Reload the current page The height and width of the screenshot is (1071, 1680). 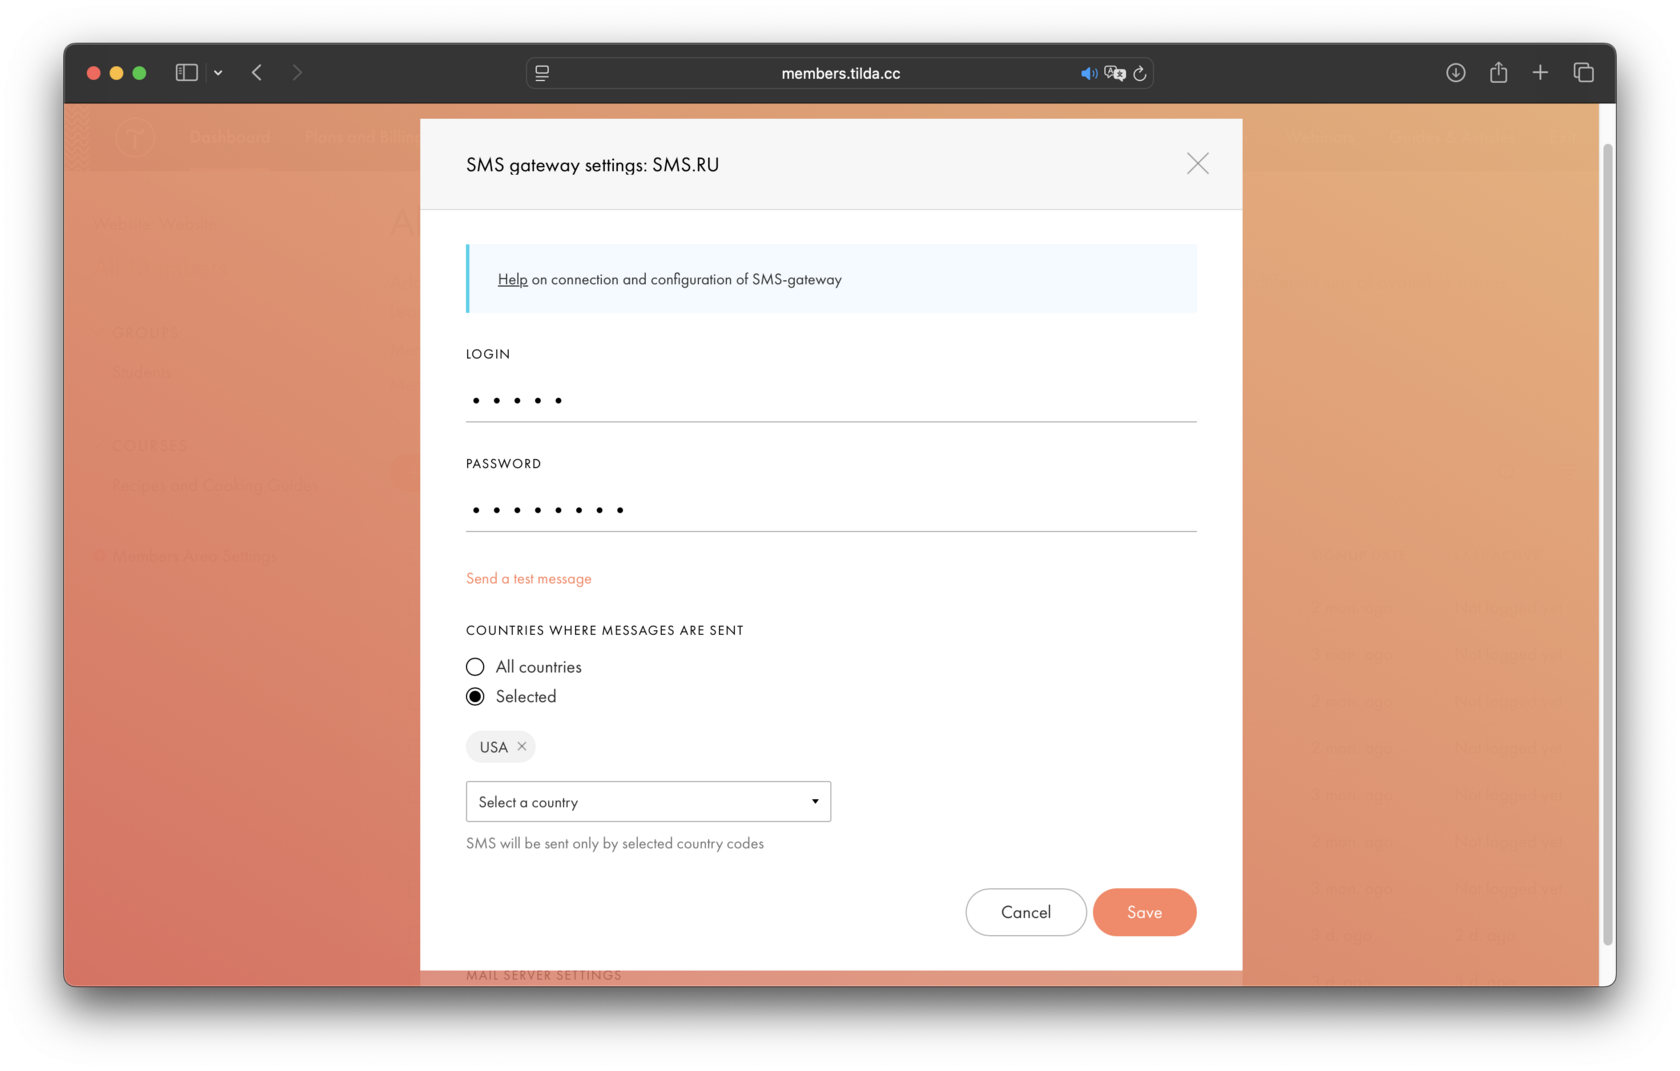(1141, 73)
